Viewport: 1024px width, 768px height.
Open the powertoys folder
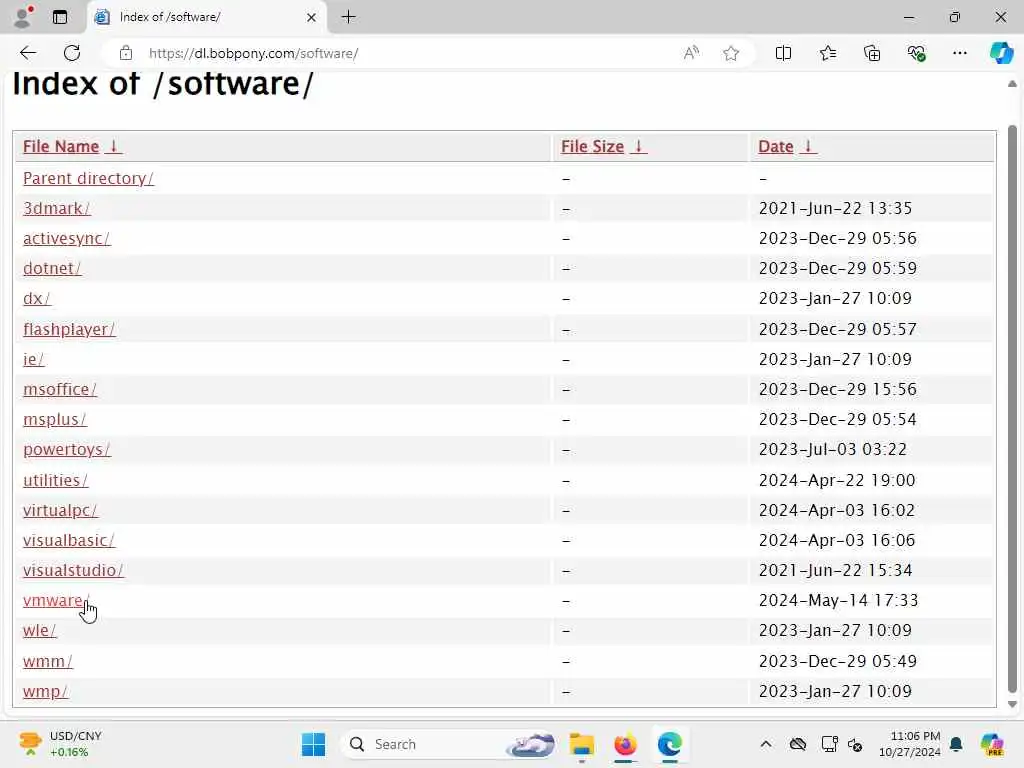pyautogui.click(x=67, y=449)
